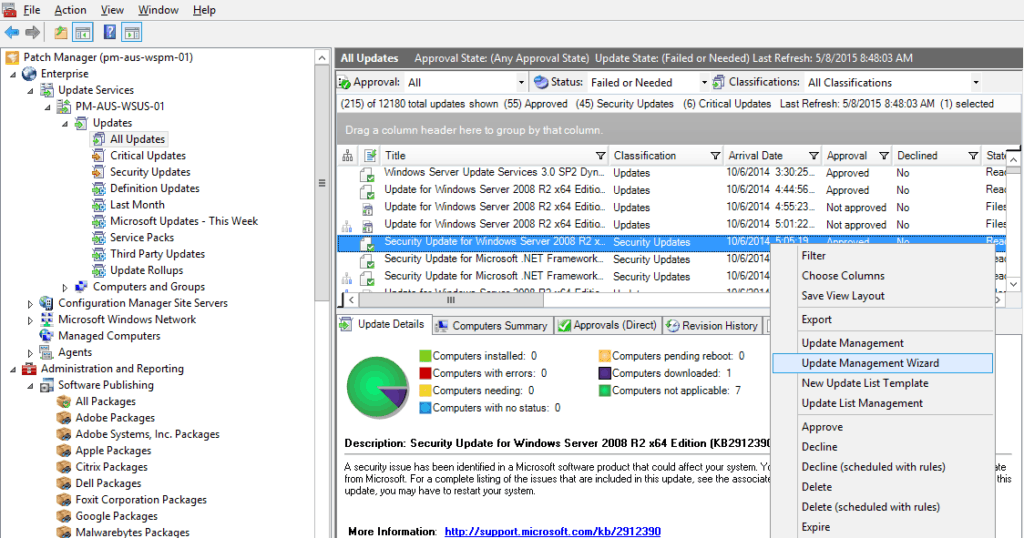Image resolution: width=1024 pixels, height=538 pixels.
Task: Collapse the Update Services node
Action: point(30,91)
